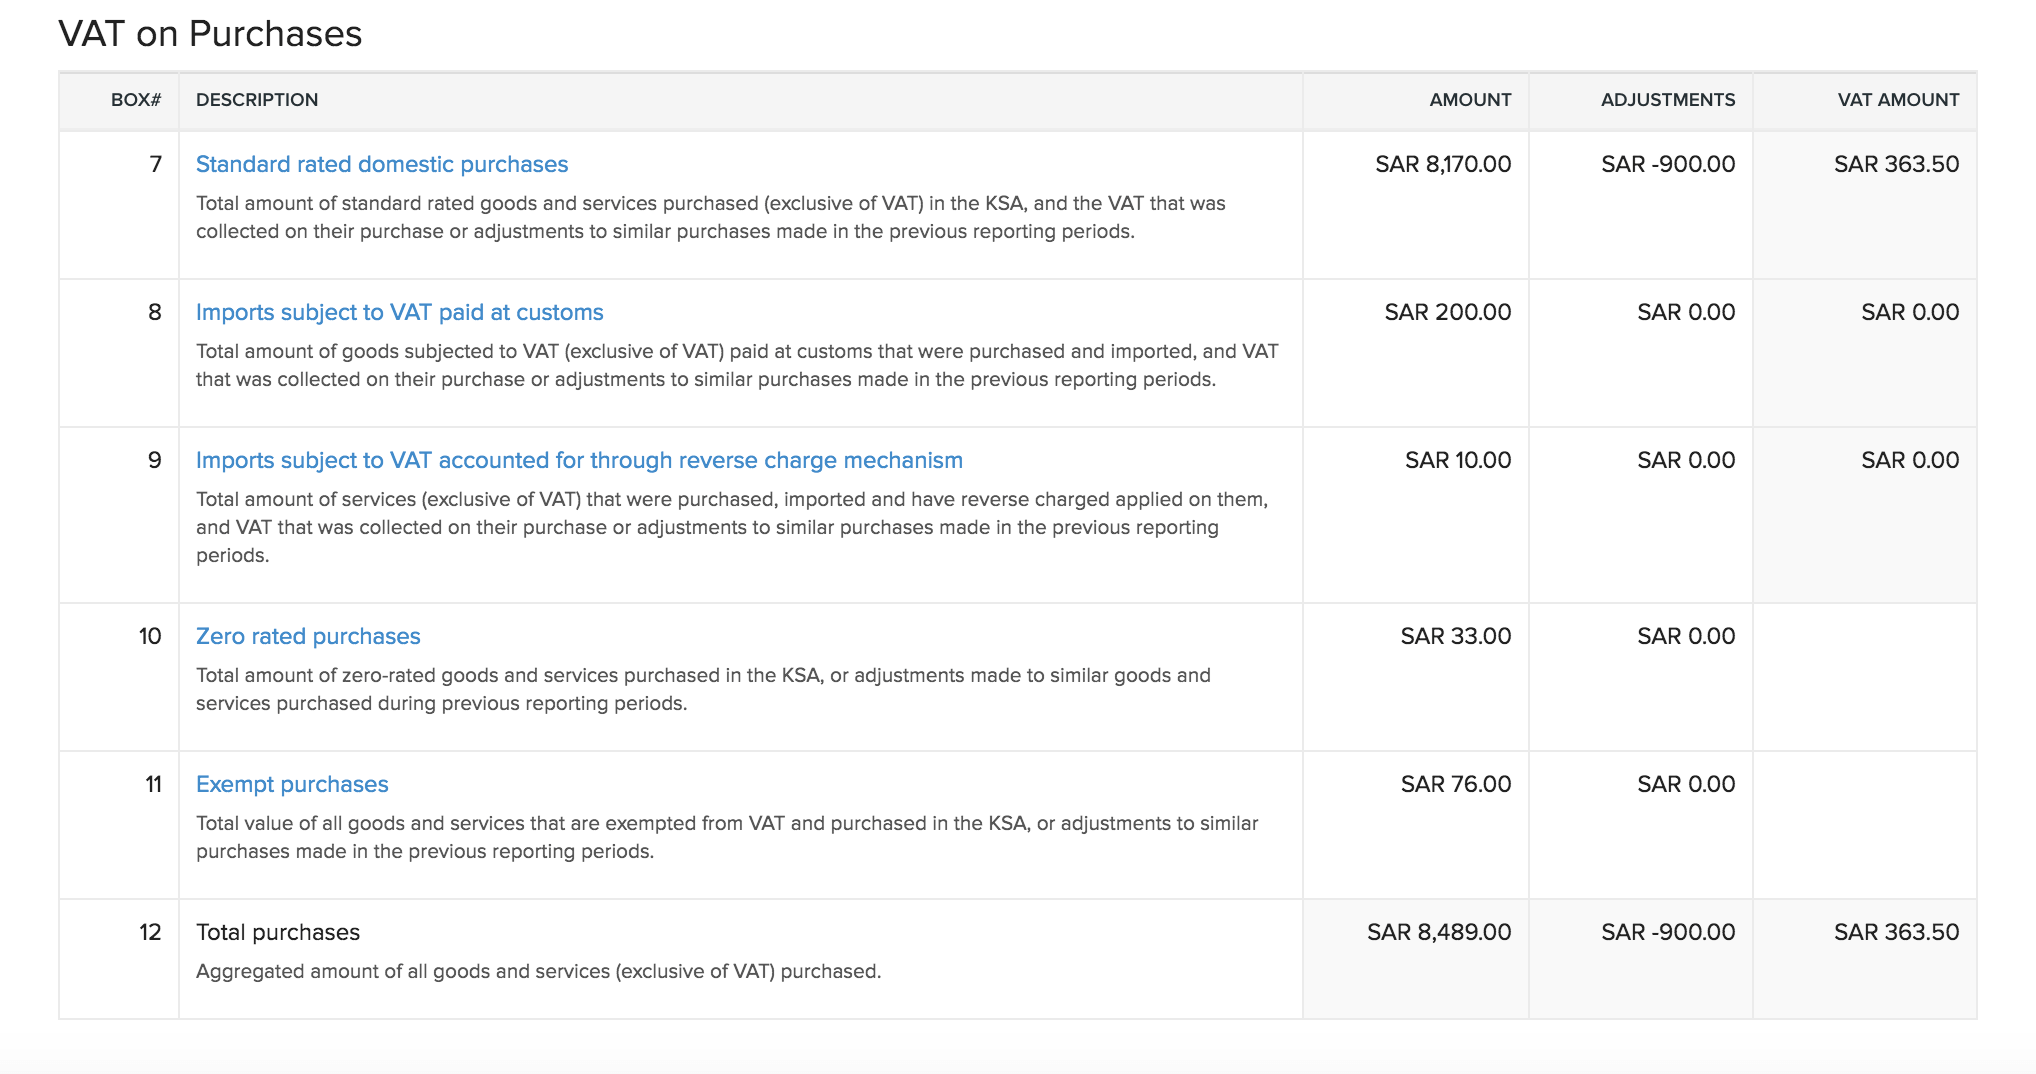
Task: Open the Standard rated domestic purchases link
Action: (x=381, y=164)
